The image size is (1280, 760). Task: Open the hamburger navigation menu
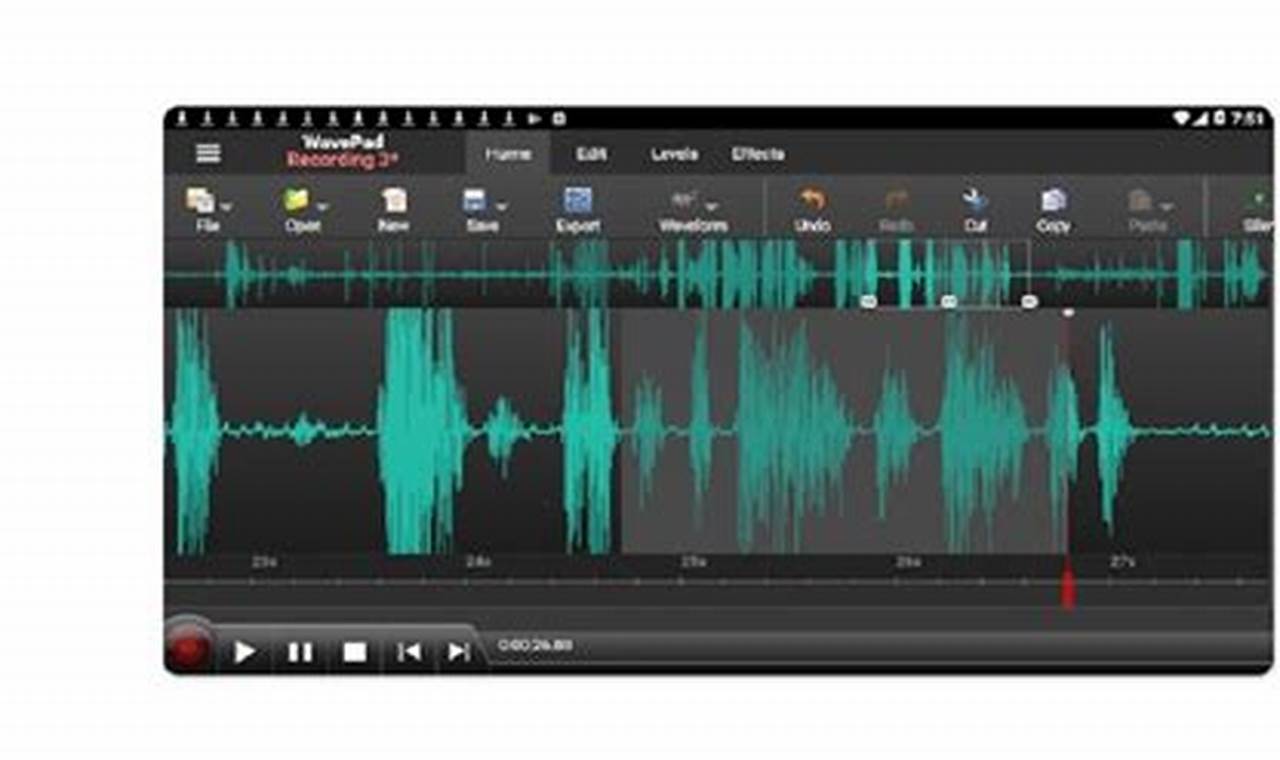tap(208, 153)
